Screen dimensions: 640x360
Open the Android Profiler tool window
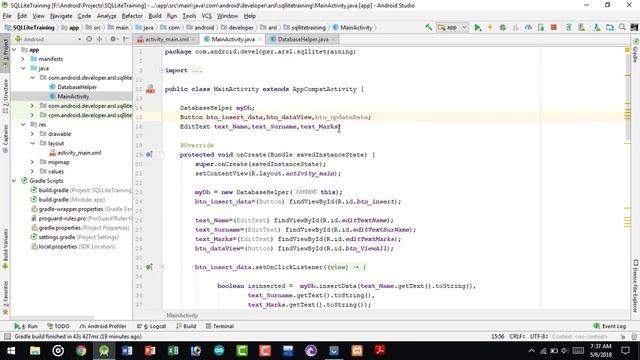[103, 326]
